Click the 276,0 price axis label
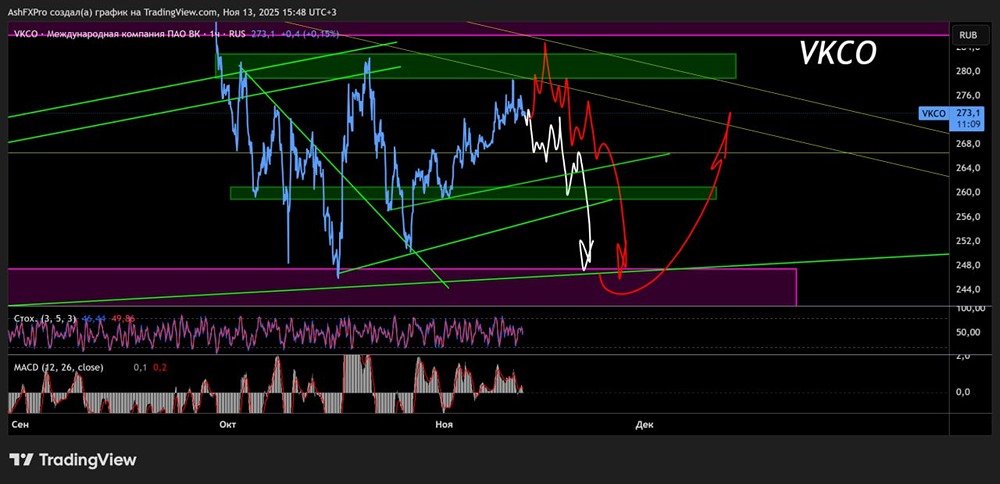Viewport: 1000px width, 484px height. pyautogui.click(x=966, y=95)
